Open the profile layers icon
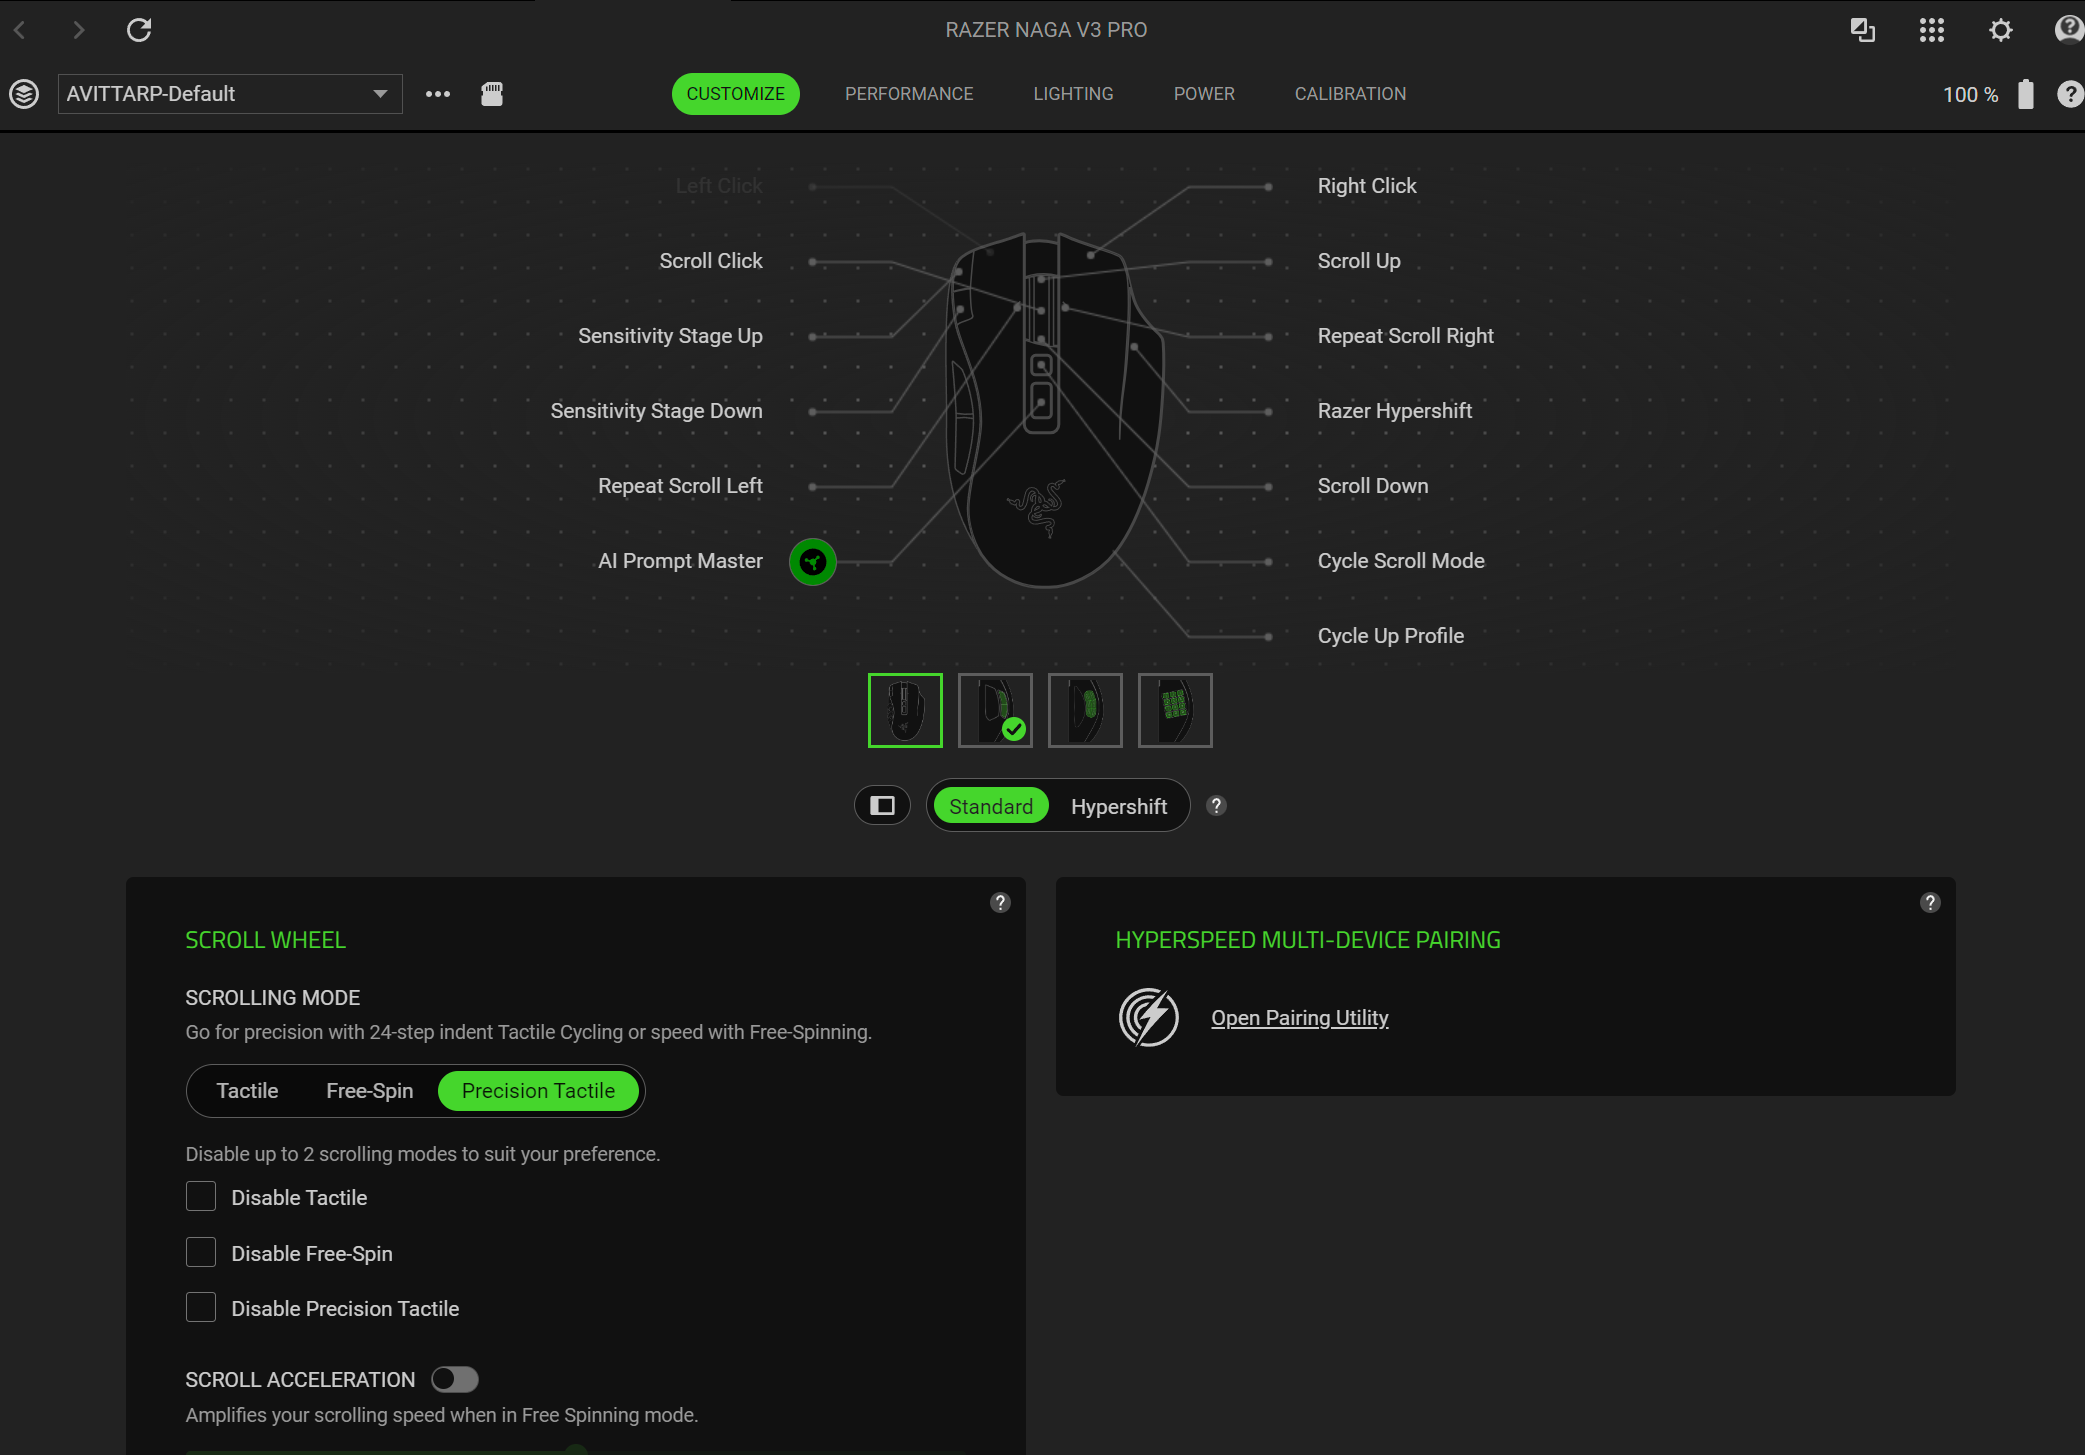 [x=24, y=94]
